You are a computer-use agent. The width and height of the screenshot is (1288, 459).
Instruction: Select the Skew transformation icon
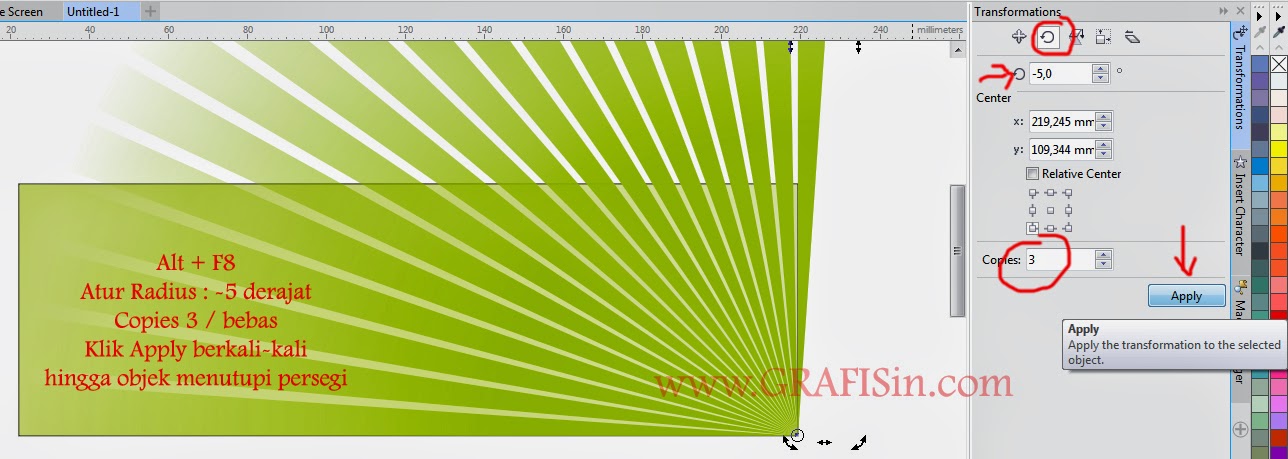pos(1132,37)
